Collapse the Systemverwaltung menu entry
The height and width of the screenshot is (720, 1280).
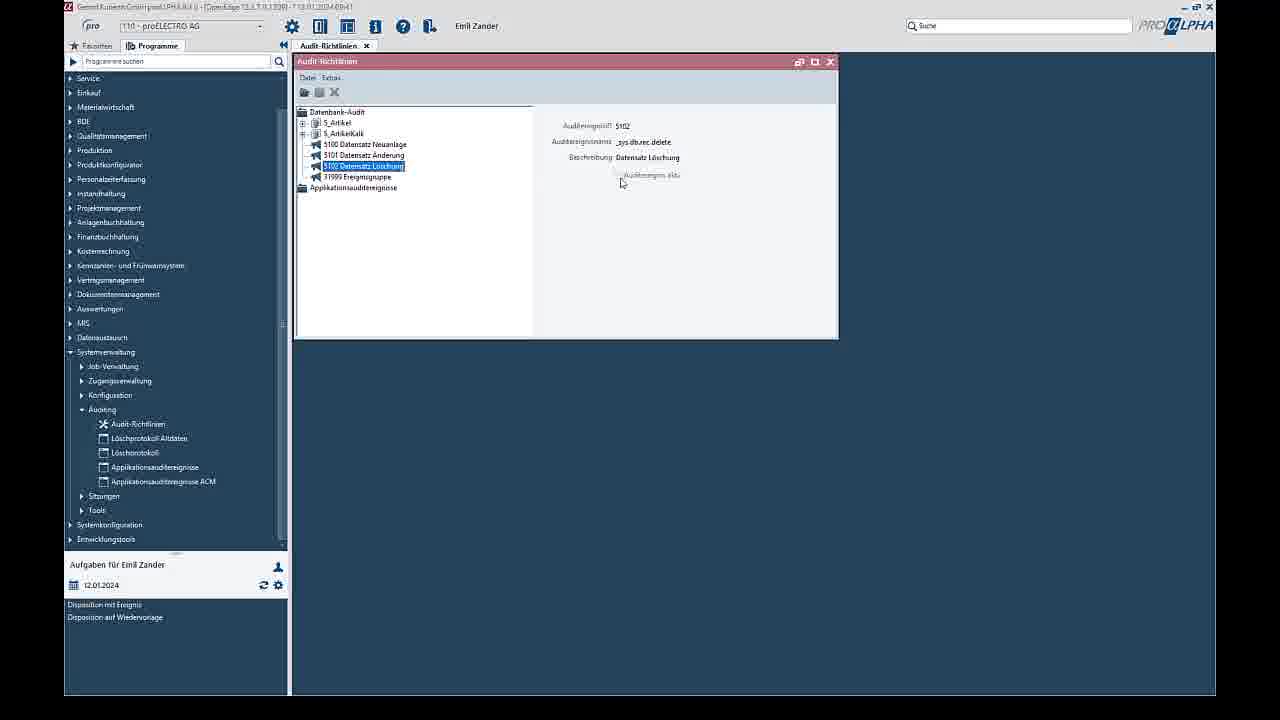[70, 352]
